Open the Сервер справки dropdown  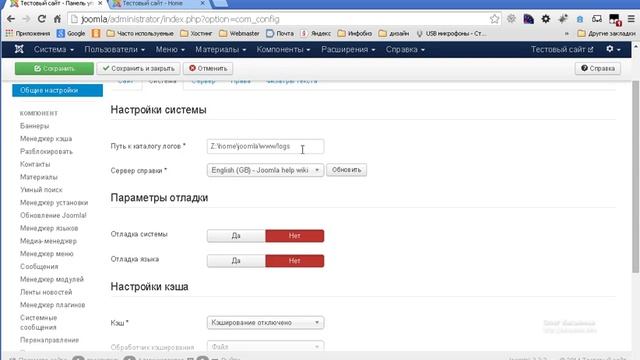coord(265,170)
